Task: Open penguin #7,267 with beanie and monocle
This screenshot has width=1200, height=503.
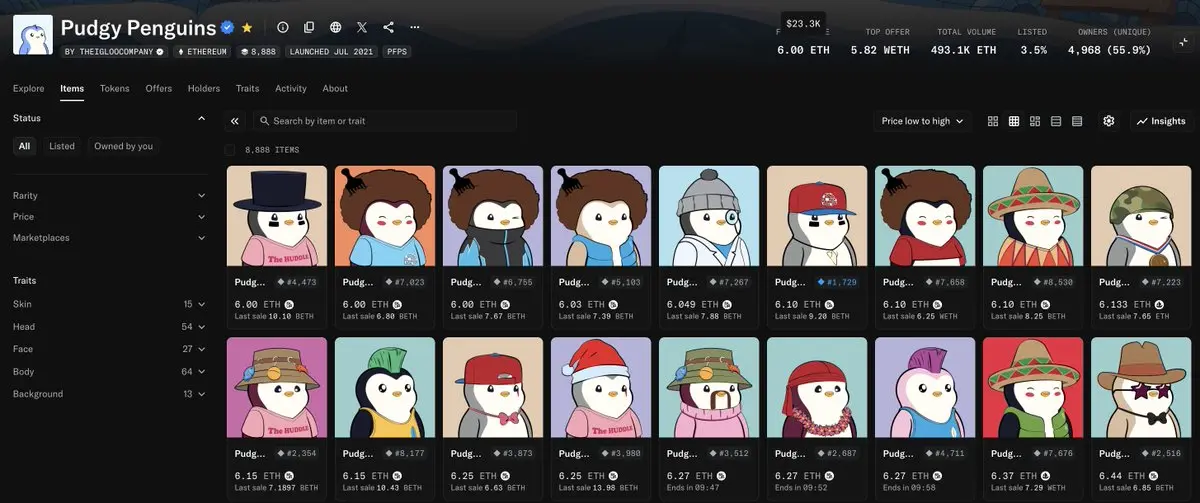Action: click(x=709, y=247)
